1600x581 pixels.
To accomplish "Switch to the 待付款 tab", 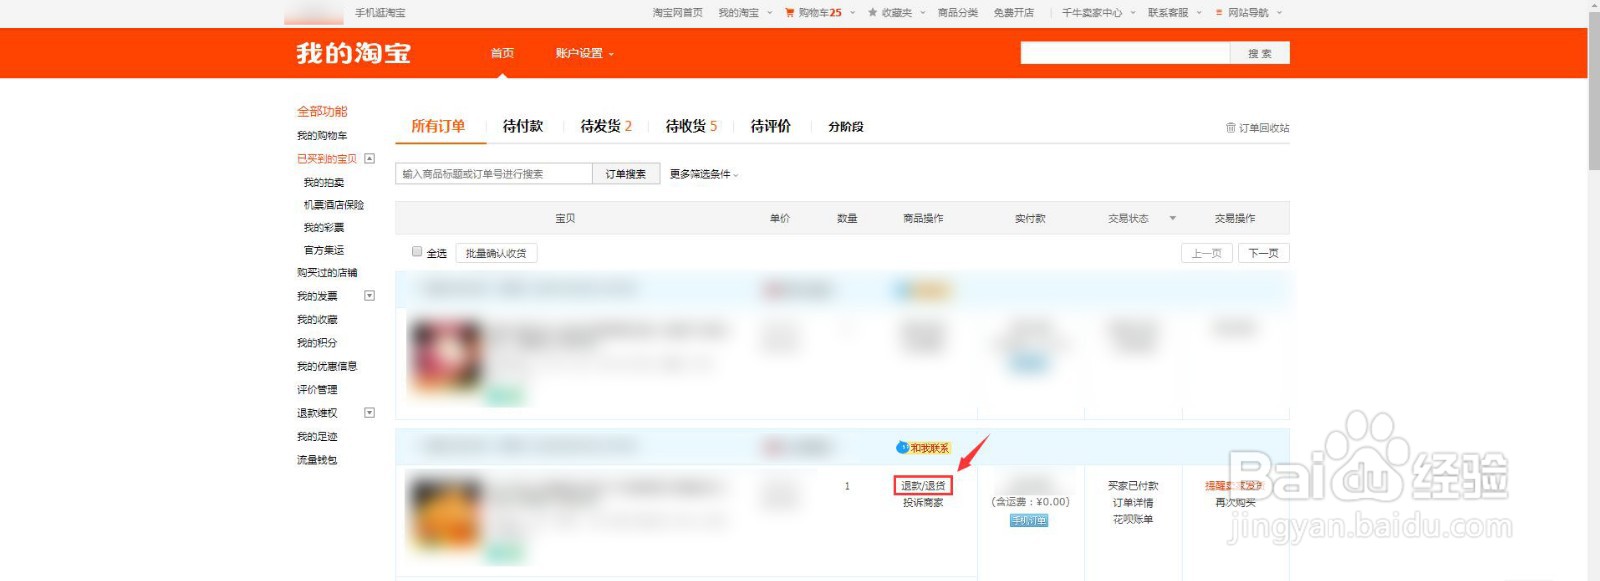I will tap(523, 126).
